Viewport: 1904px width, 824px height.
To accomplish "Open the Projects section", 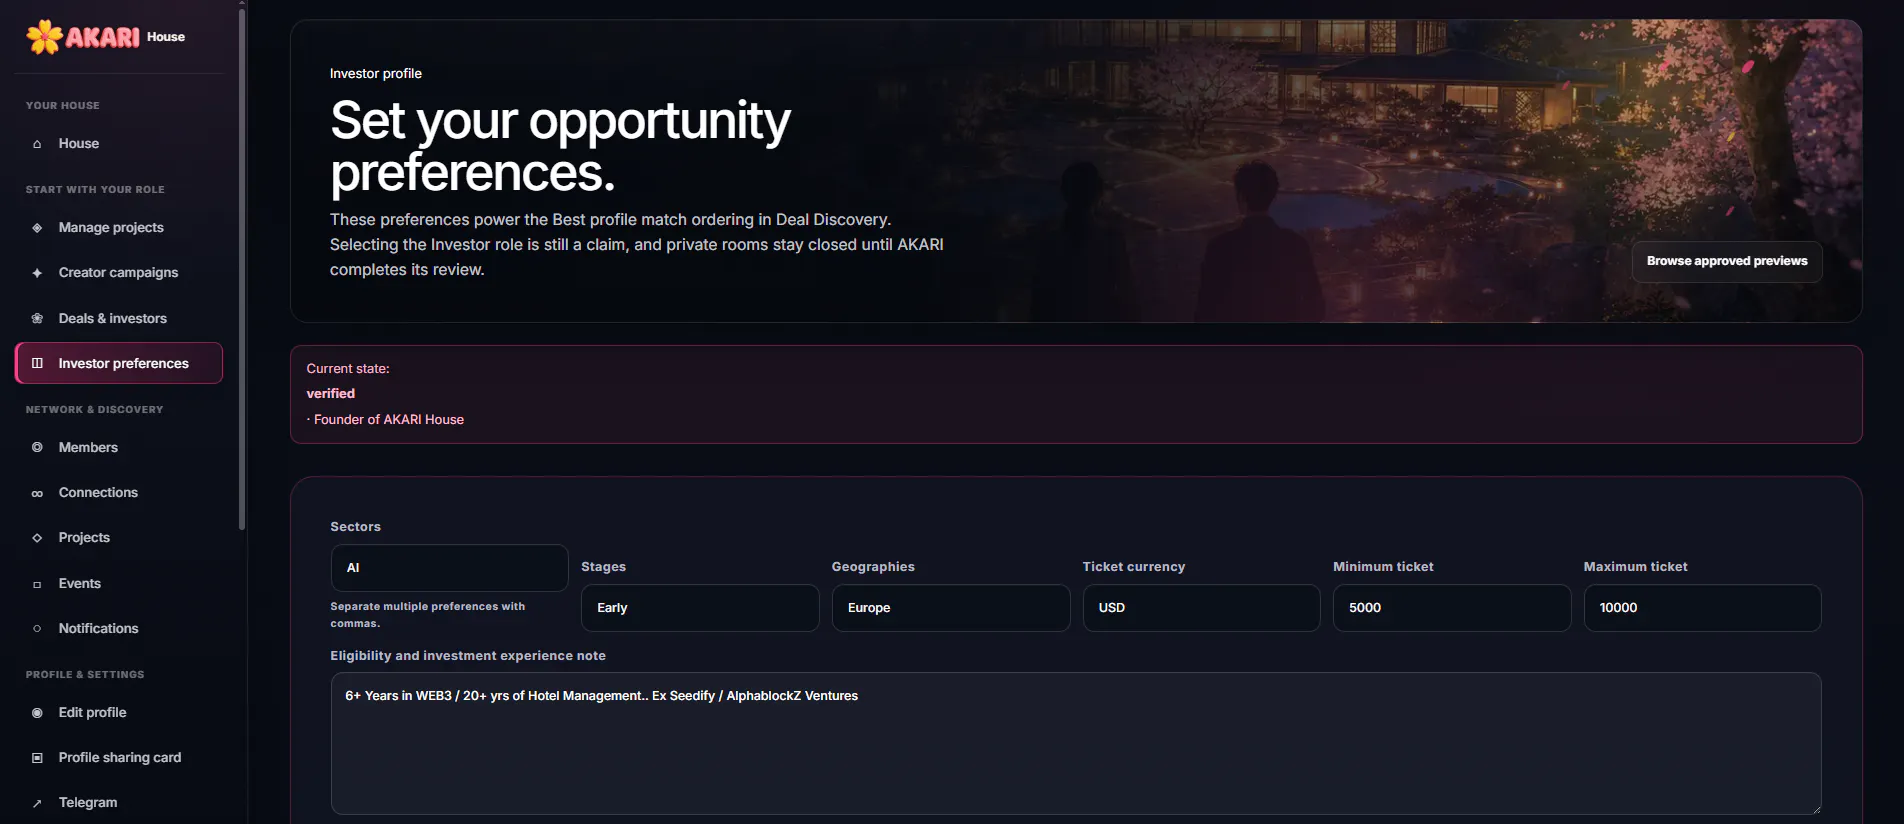I will [x=119, y=538].
